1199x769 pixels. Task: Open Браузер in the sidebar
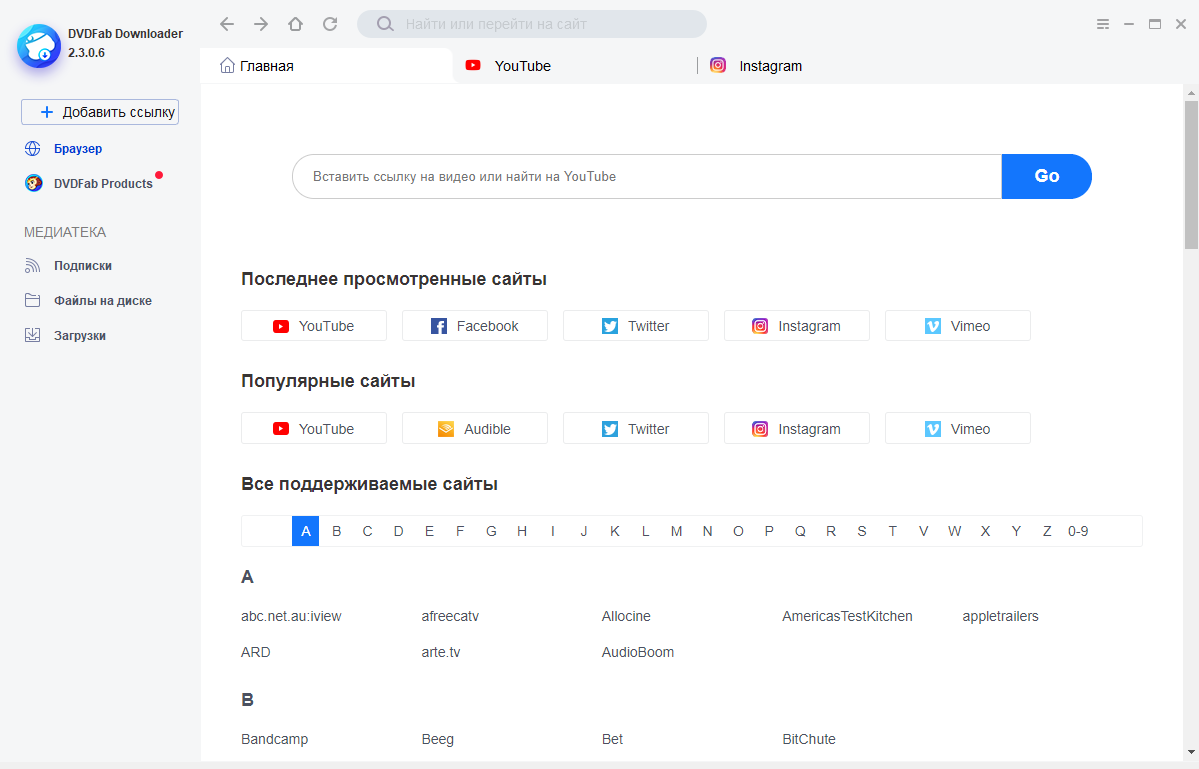[x=78, y=148]
